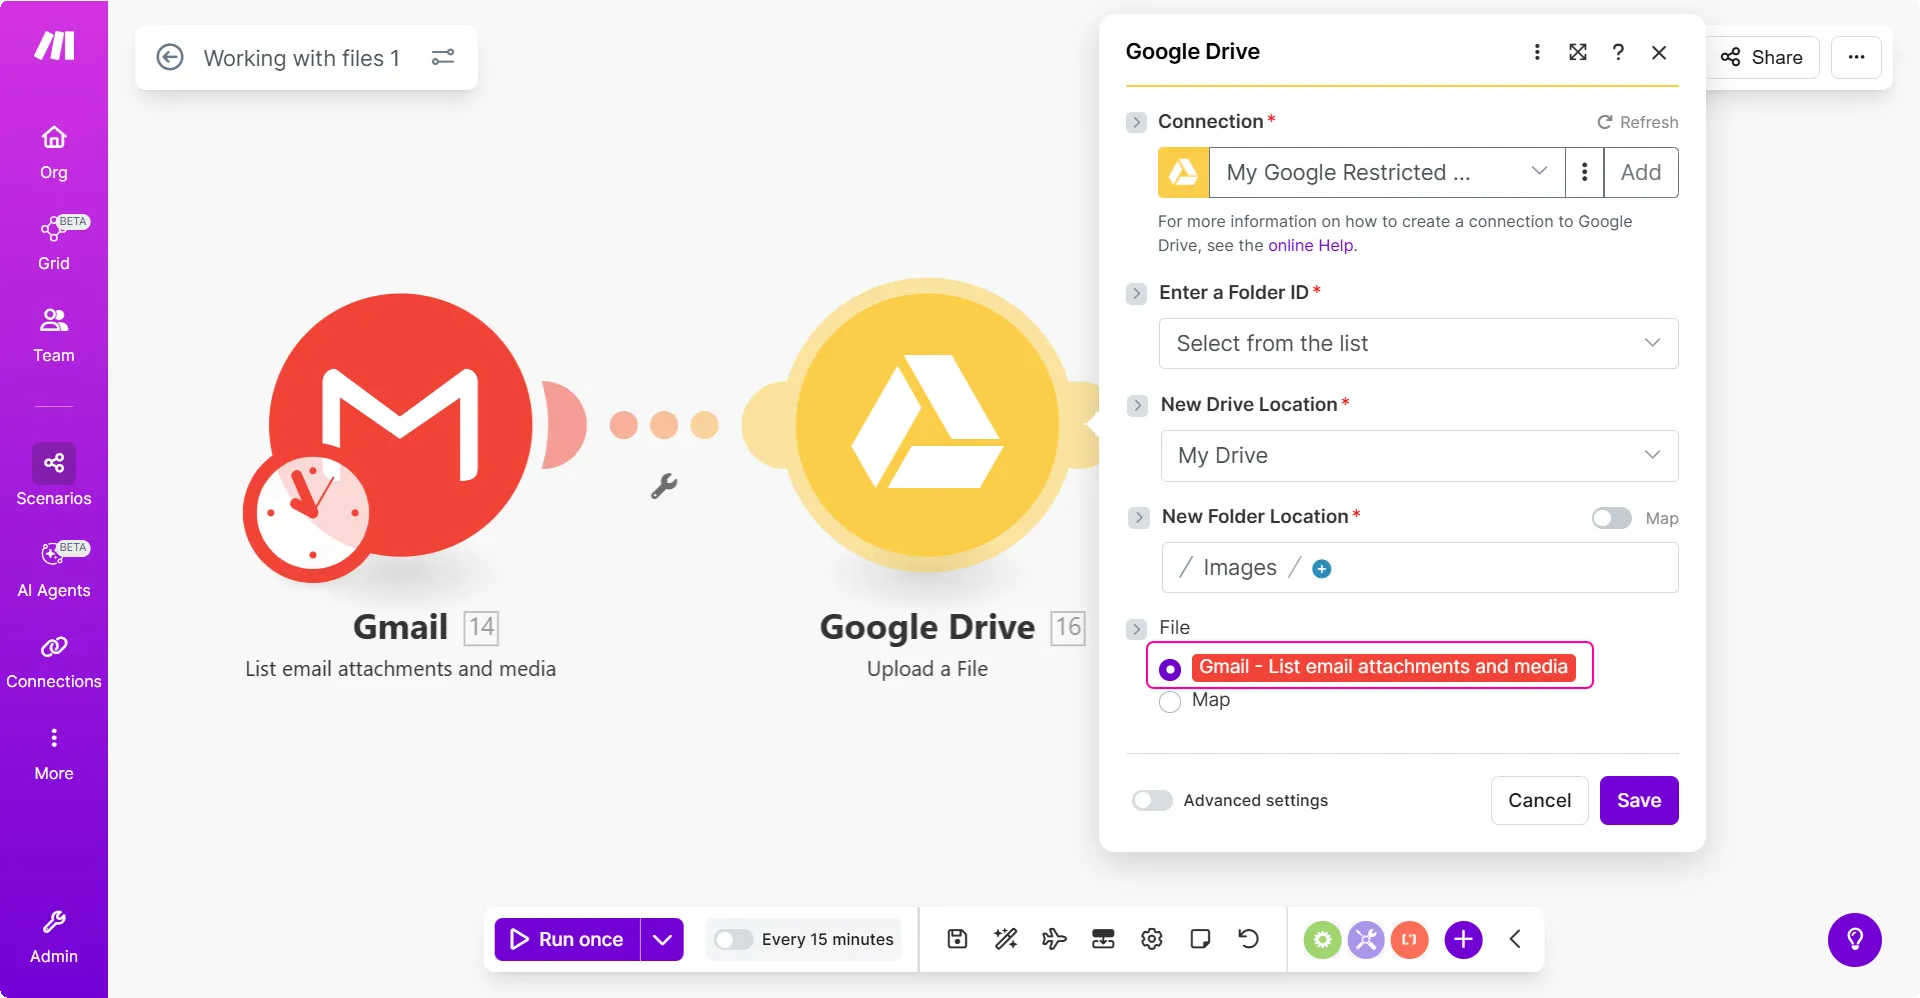Click the wrench route settings icon
The image size is (1920, 998).
click(x=664, y=486)
